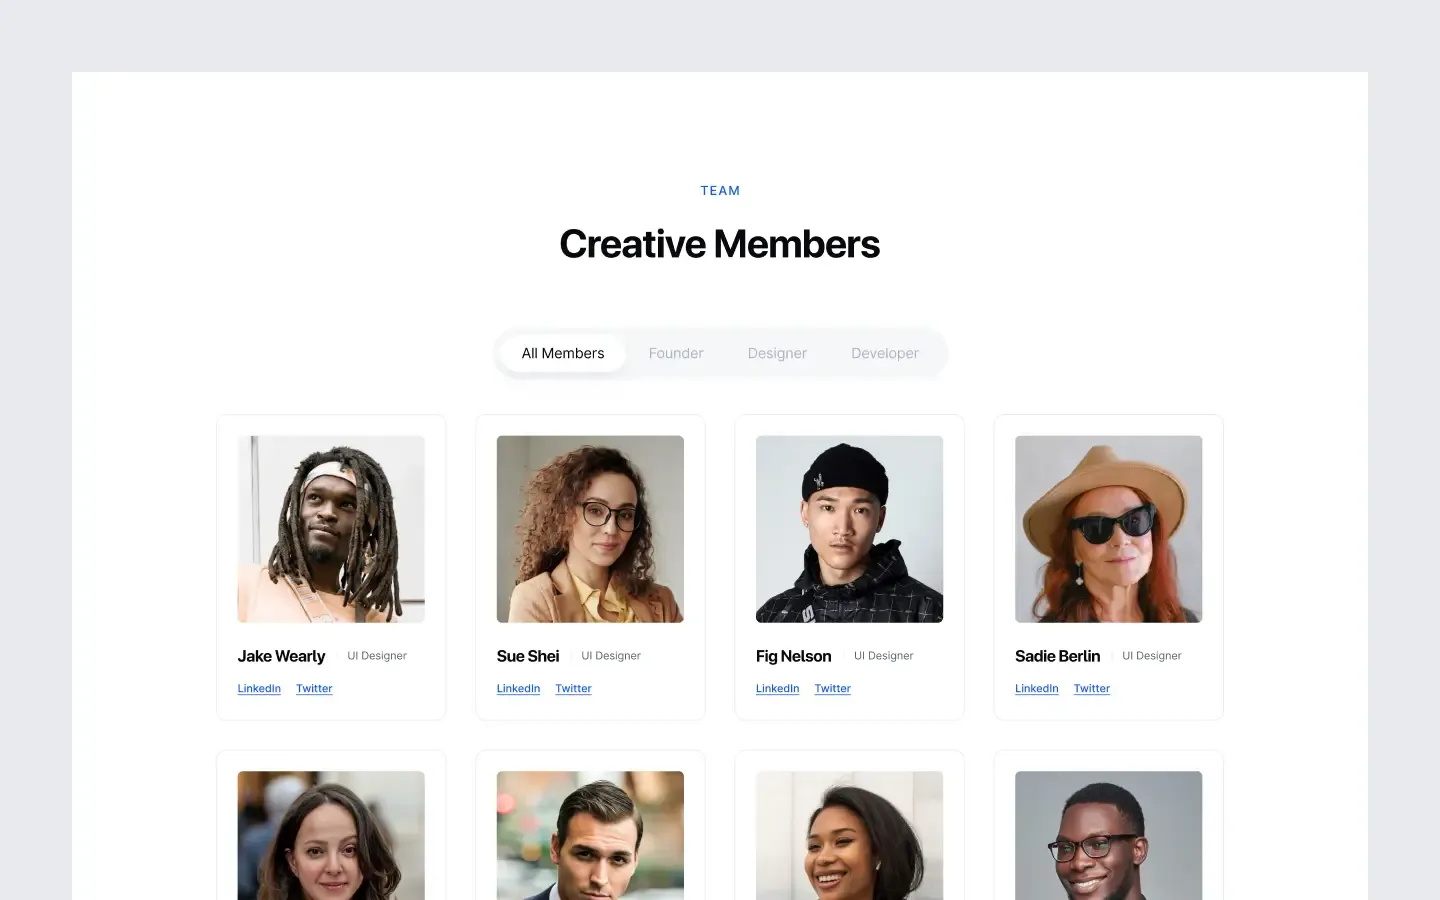The image size is (1440, 900).
Task: Click the name Fig Nelson
Action: [793, 656]
